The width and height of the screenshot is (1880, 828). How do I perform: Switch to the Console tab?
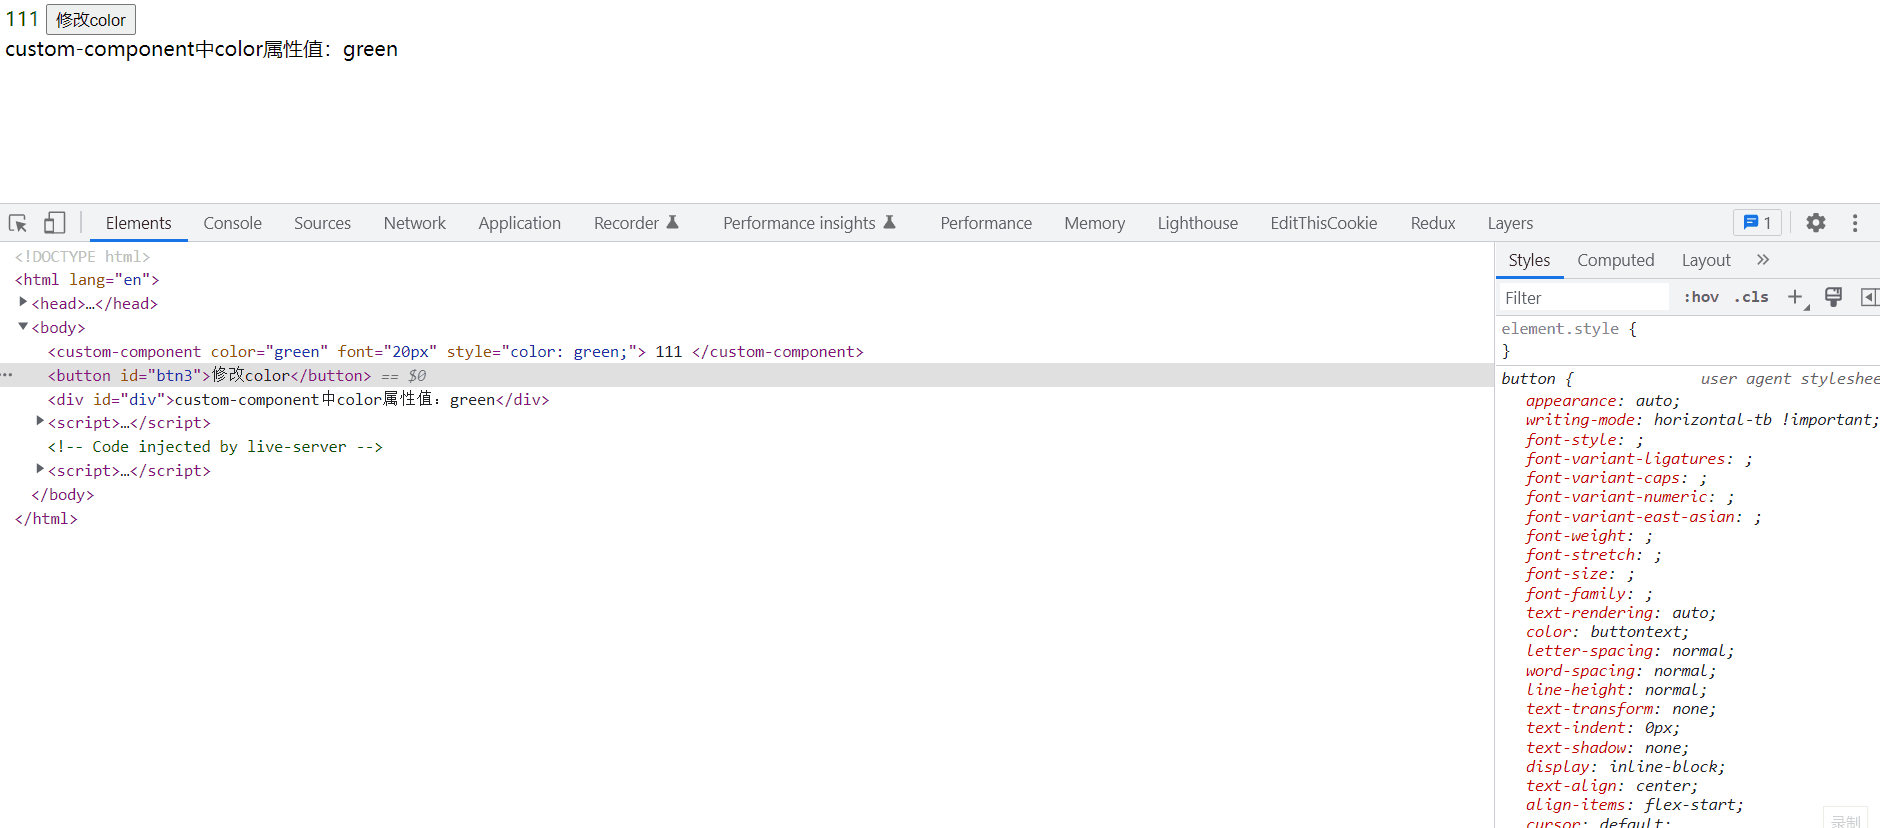(233, 223)
